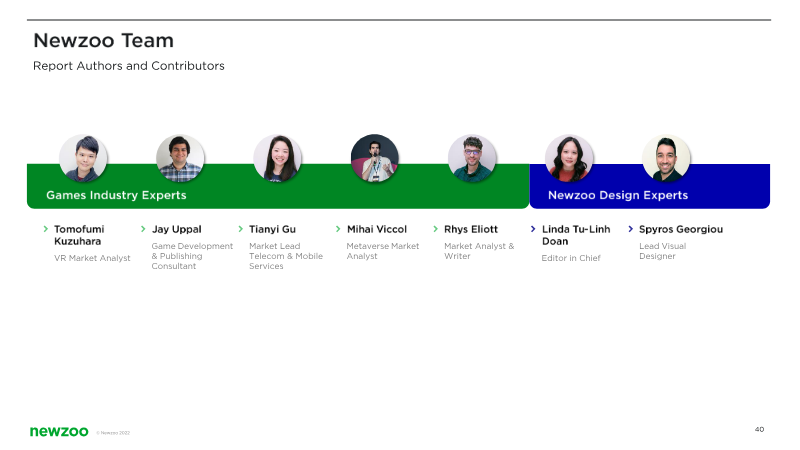Click the Rhys Eliott name text
This screenshot has width=800, height=450.
[x=470, y=229]
